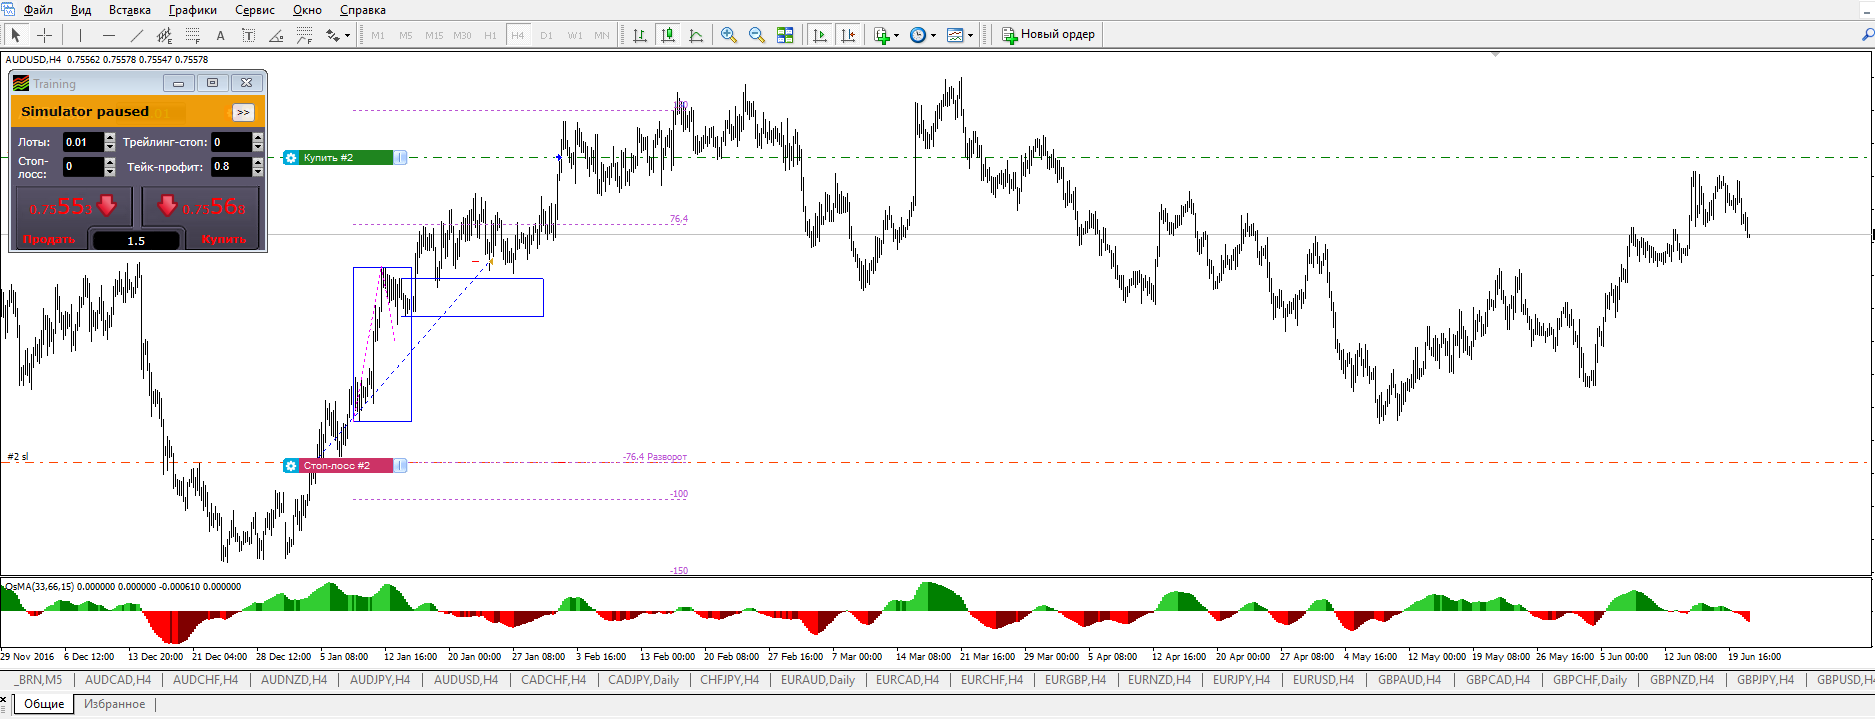The width and height of the screenshot is (1875, 719).
Task: Toggle chart shift from right edge
Action: pyautogui.click(x=848, y=35)
